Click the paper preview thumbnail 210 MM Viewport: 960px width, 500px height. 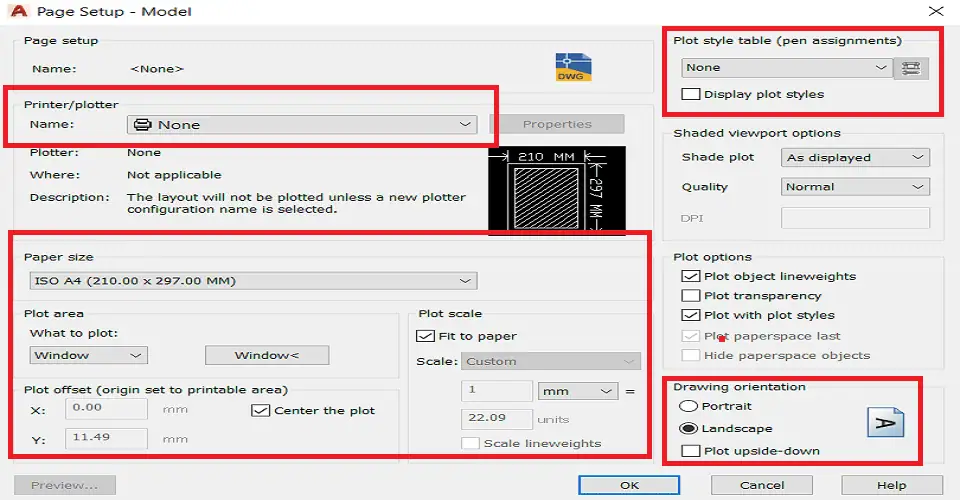[557, 190]
